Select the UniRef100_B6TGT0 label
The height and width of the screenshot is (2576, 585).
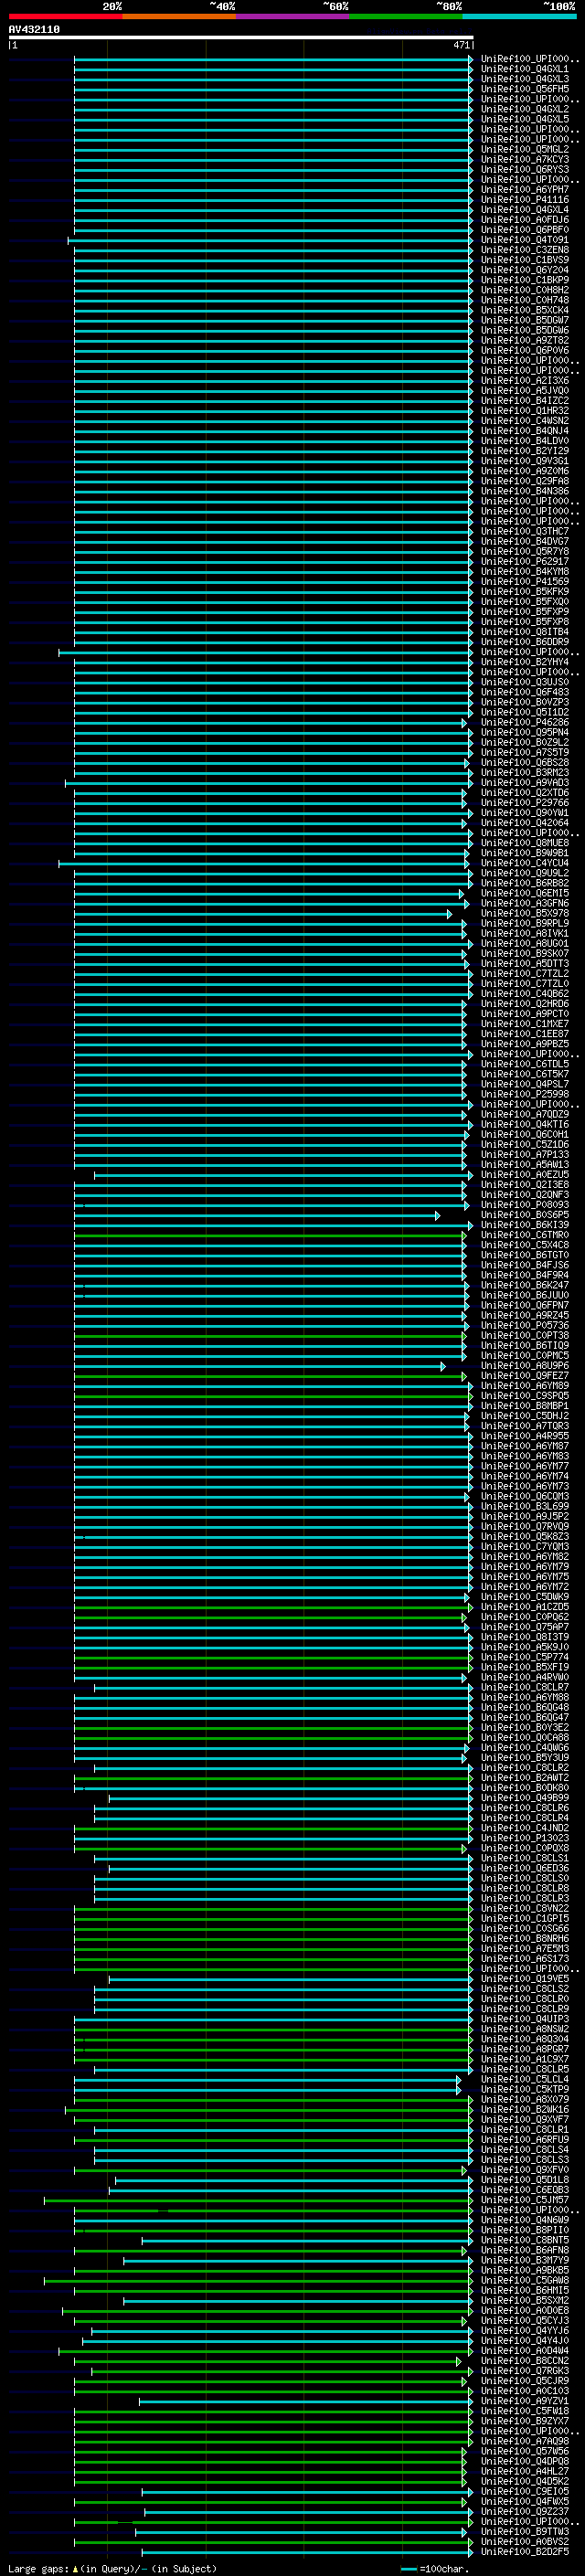point(525,1255)
